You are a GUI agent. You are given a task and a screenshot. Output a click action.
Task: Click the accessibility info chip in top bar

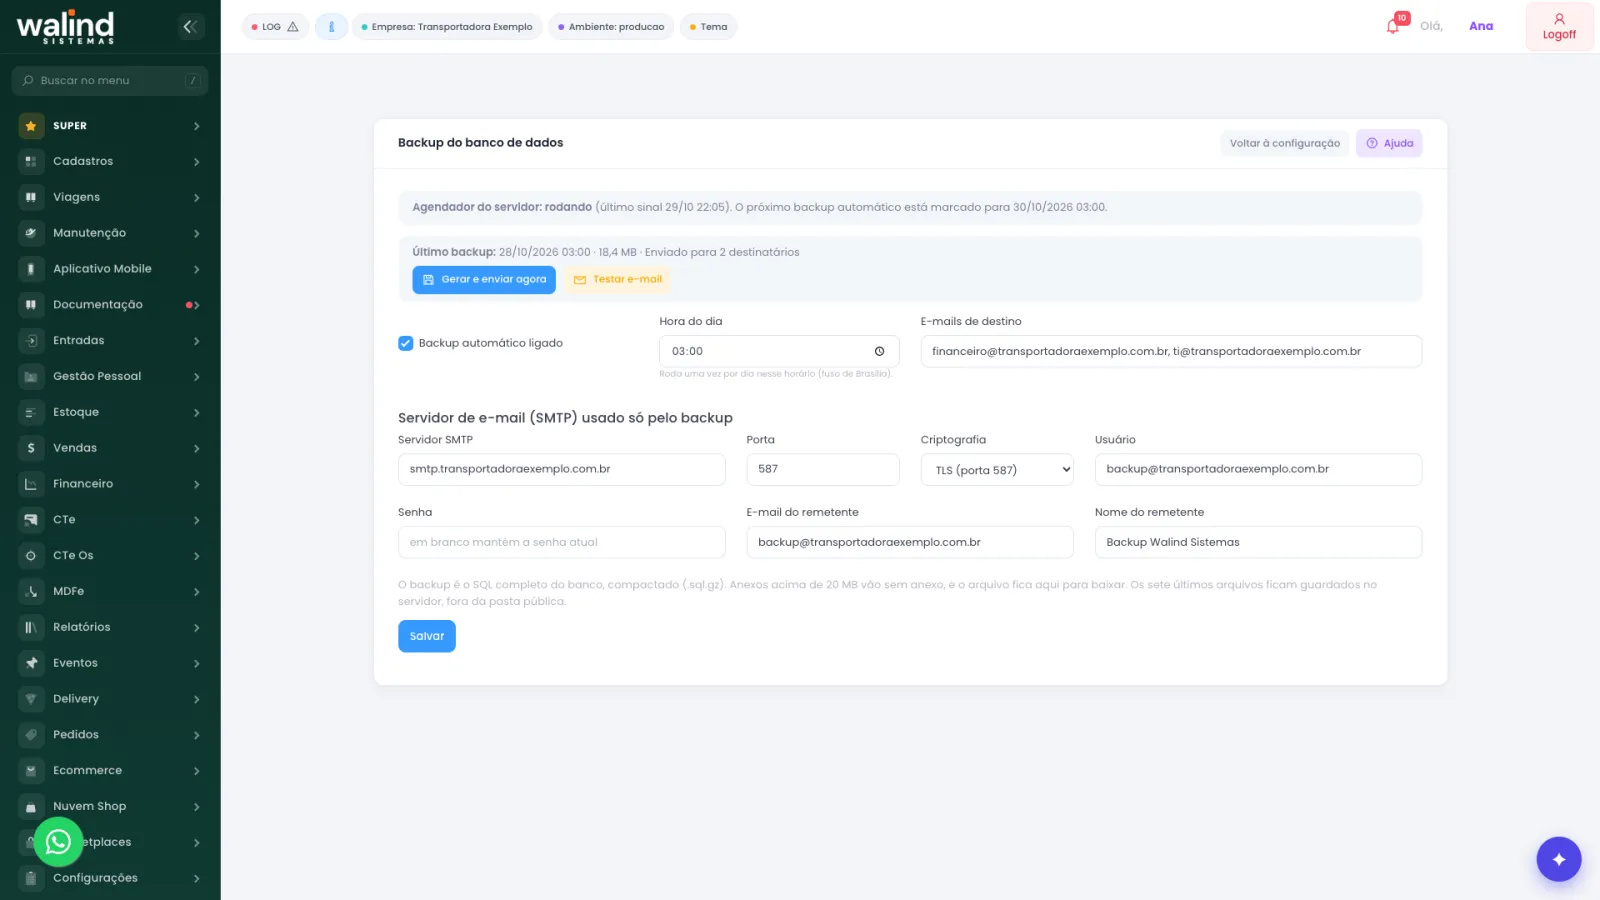click(x=331, y=27)
